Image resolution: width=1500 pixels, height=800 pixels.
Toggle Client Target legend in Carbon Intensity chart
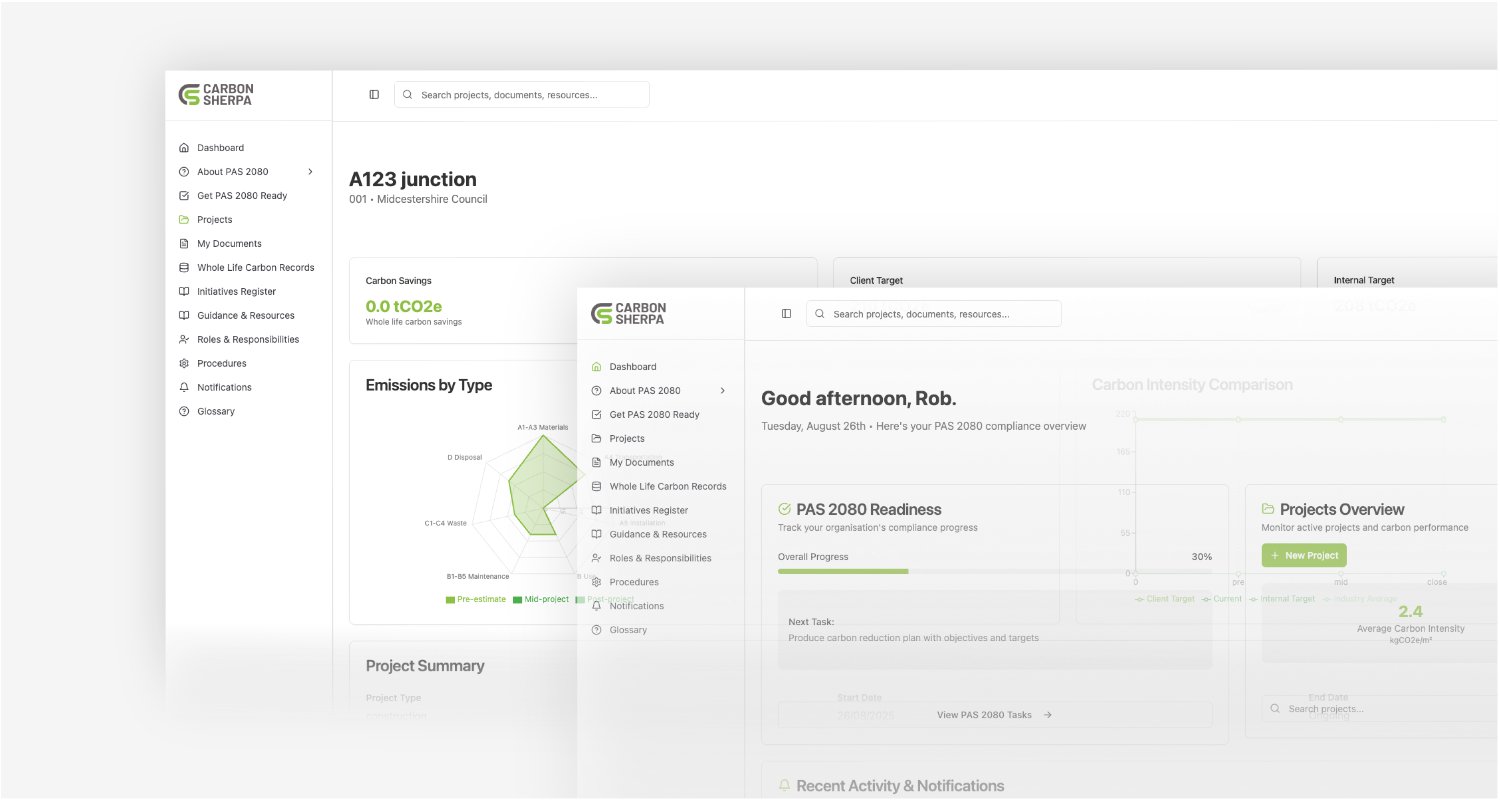pyautogui.click(x=1165, y=599)
